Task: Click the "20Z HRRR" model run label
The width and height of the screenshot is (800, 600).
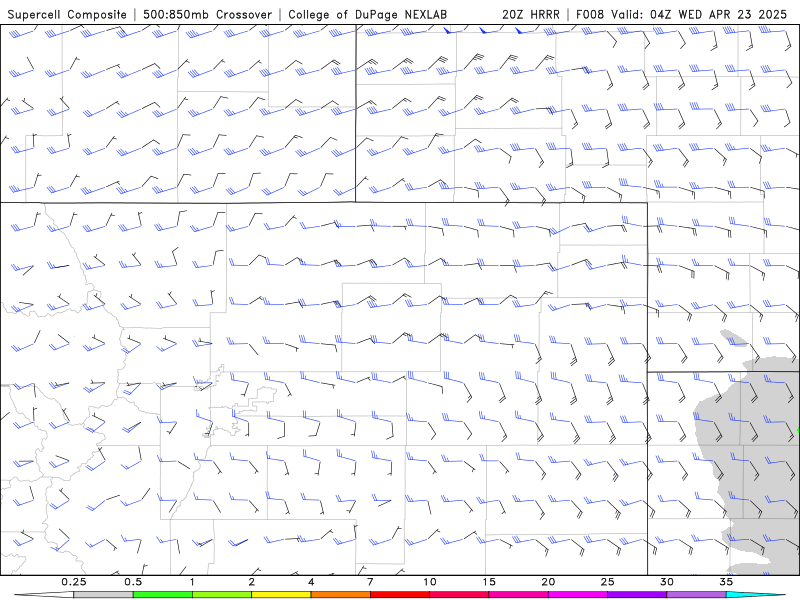Action: click(531, 14)
